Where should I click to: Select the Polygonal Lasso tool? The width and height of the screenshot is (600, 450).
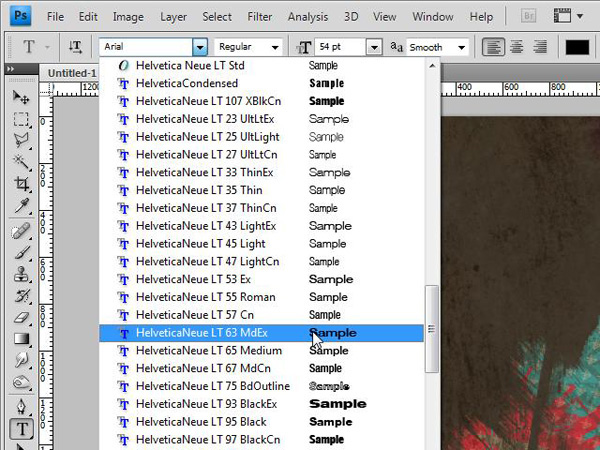[21, 140]
